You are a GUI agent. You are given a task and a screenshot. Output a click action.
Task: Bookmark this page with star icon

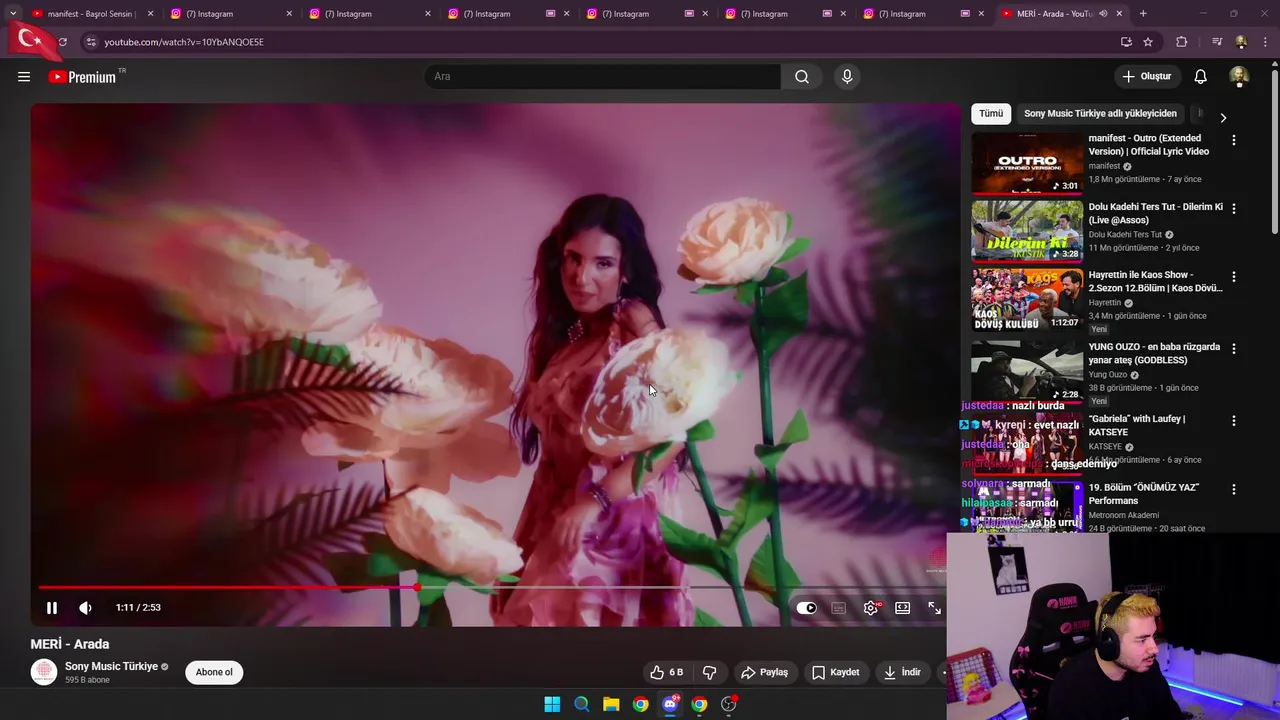pyautogui.click(x=1148, y=42)
